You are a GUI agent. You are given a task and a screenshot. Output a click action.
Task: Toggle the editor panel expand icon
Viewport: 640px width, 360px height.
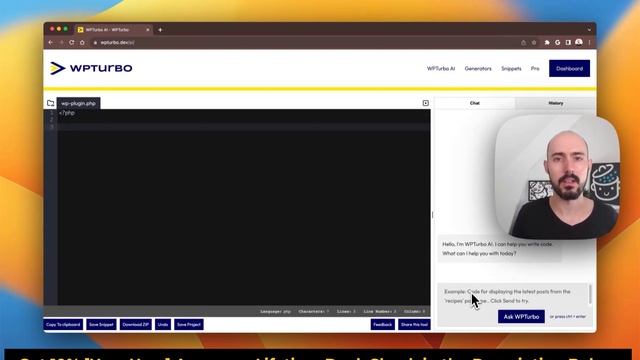[x=426, y=103]
